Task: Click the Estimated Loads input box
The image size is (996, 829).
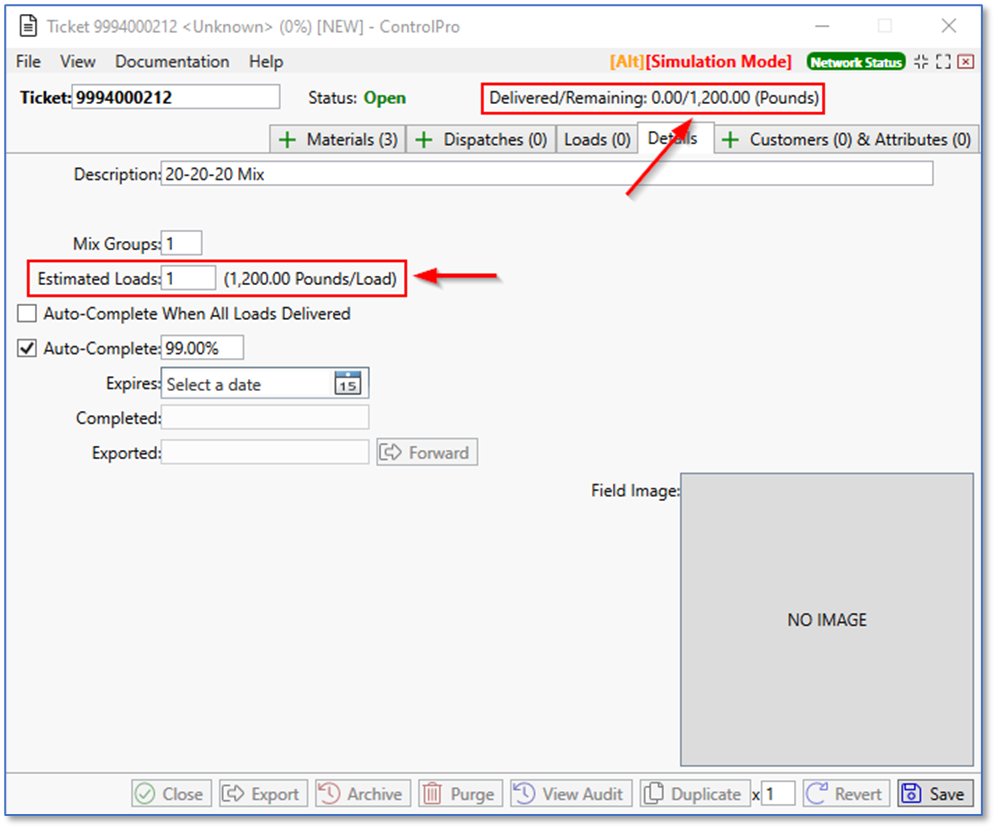Action: [188, 279]
